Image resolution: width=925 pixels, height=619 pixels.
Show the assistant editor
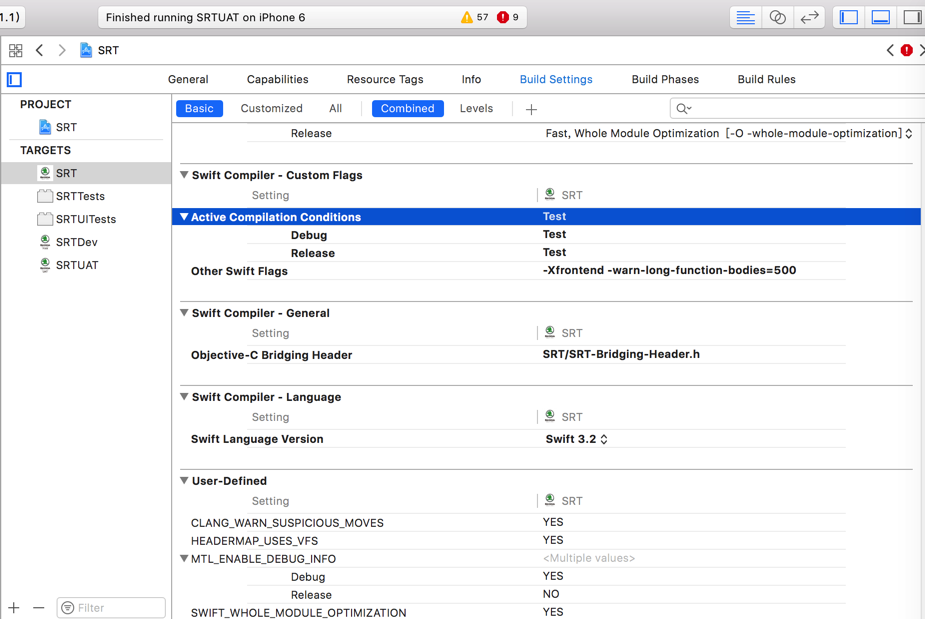[777, 17]
